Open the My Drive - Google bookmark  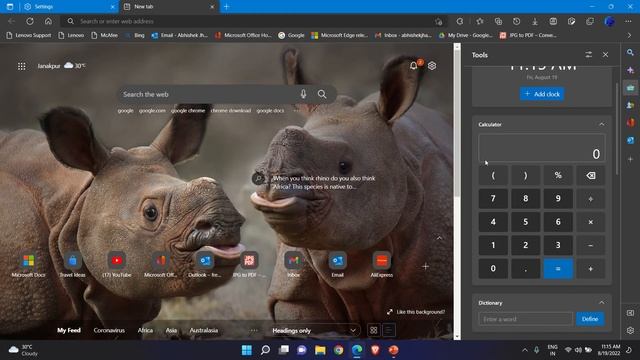(x=466, y=36)
